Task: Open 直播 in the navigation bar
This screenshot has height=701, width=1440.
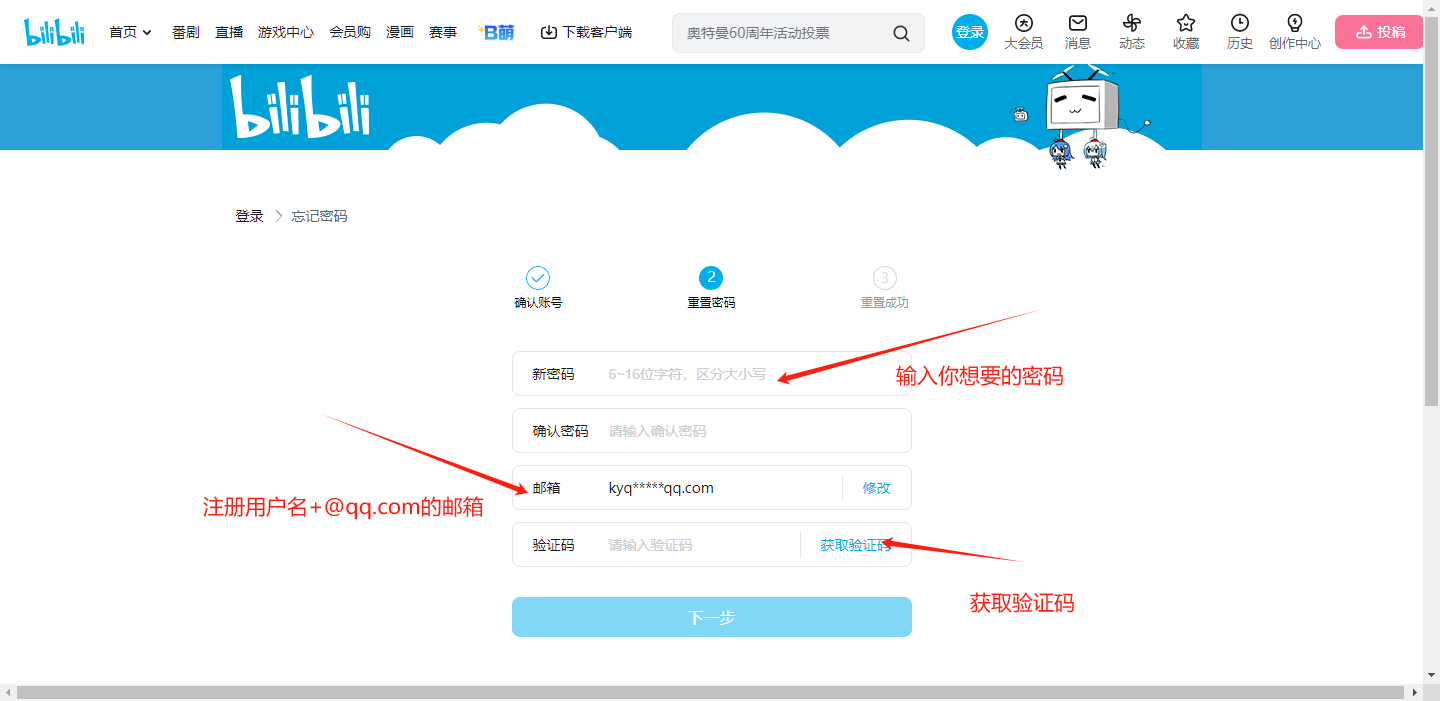Action: (229, 32)
